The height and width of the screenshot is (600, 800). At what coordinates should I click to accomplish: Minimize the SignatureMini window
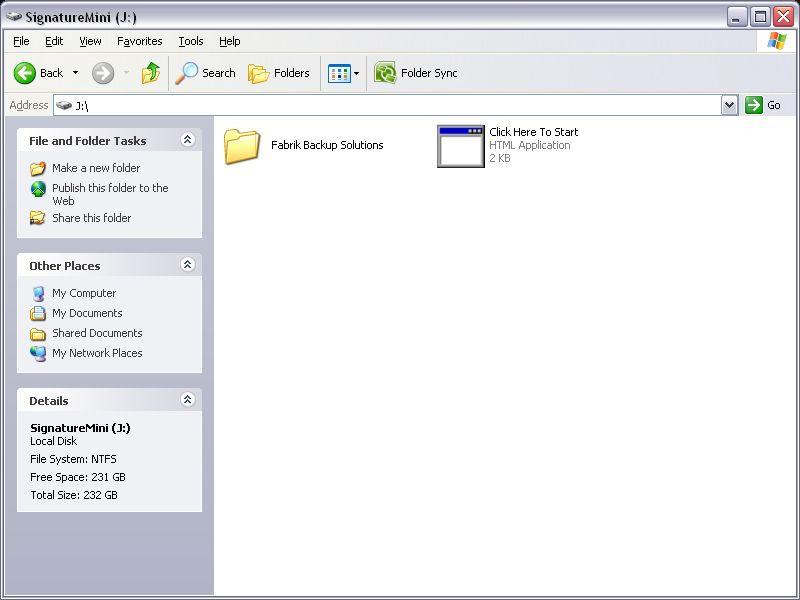pyautogui.click(x=736, y=17)
